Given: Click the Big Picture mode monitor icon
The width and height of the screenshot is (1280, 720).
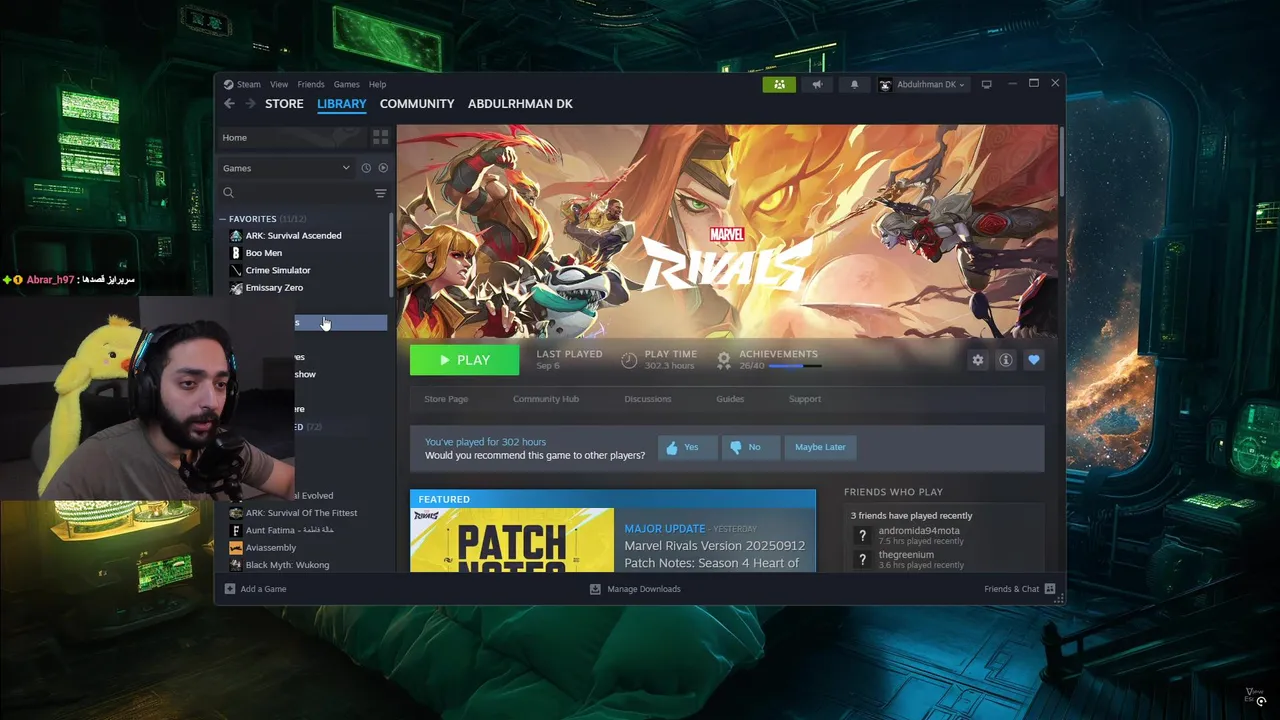Looking at the screenshot, I should pos(986,84).
